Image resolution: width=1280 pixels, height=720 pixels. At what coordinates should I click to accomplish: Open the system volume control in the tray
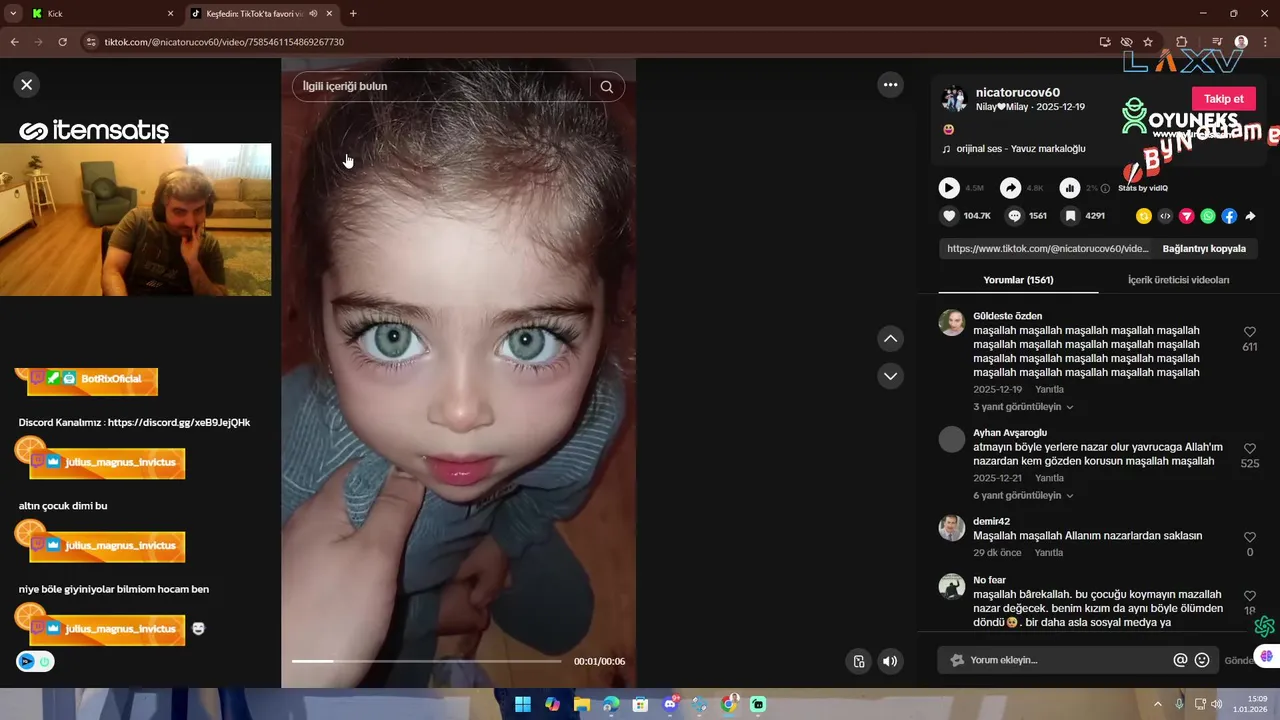pyautogui.click(x=1217, y=704)
